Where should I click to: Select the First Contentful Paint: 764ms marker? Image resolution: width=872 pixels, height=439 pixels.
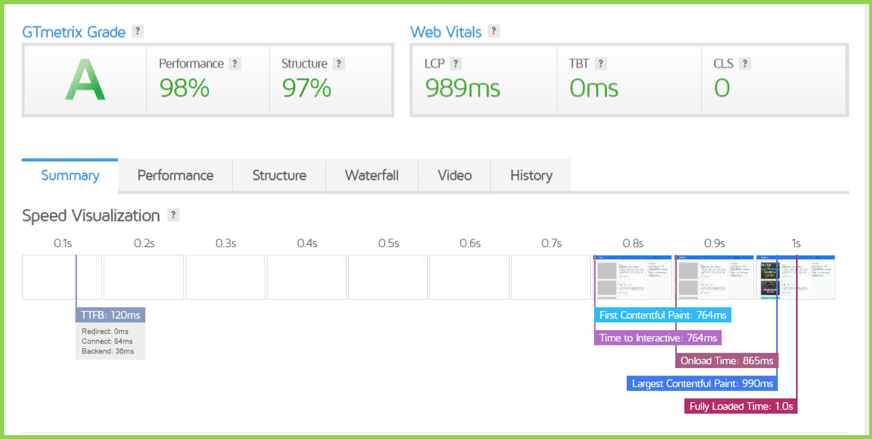click(662, 315)
